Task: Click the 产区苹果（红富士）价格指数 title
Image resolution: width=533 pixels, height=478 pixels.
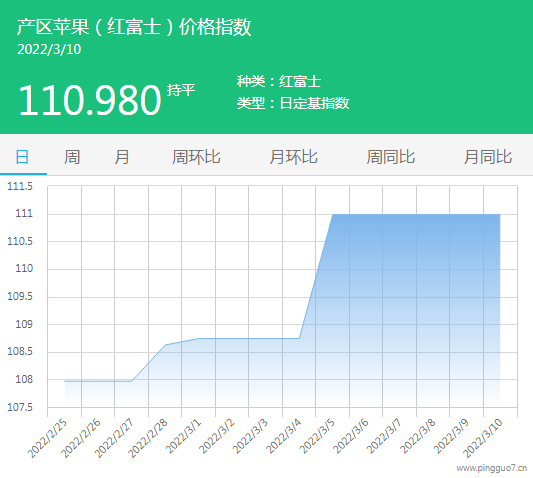Action: pyautogui.click(x=134, y=27)
